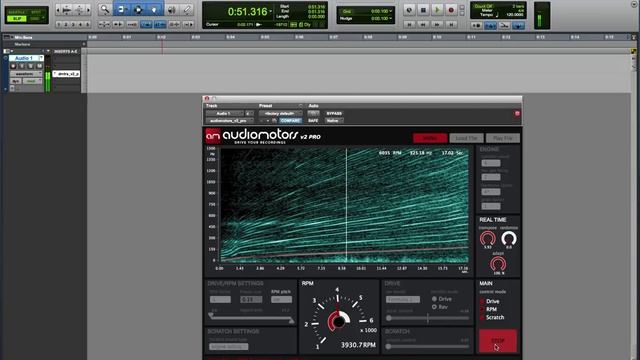640x360 pixels.
Task: Recall zoom preset 1
Action: click(59, 25)
